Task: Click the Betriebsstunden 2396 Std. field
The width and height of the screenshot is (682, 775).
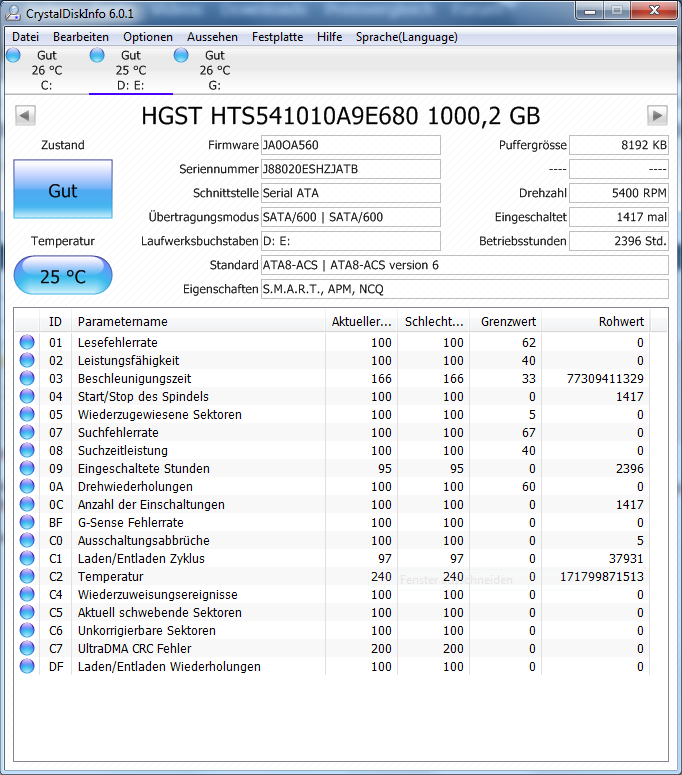Action: [619, 241]
